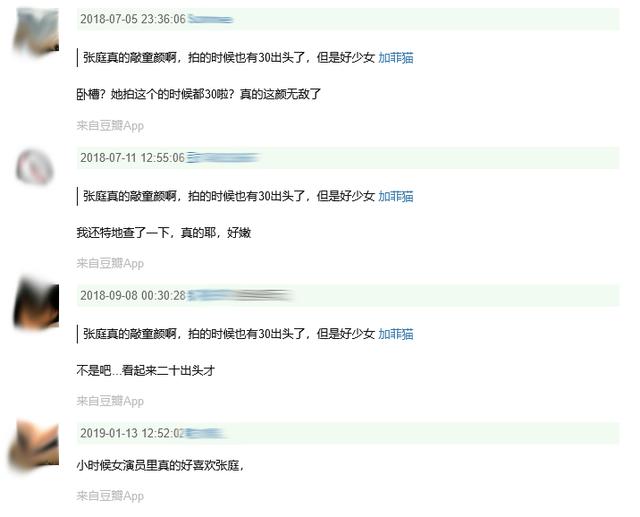Image resolution: width=640 pixels, height=517 pixels.
Task: Click blurred username beside 2018-07-05 23:36:06
Action: (x=210, y=19)
